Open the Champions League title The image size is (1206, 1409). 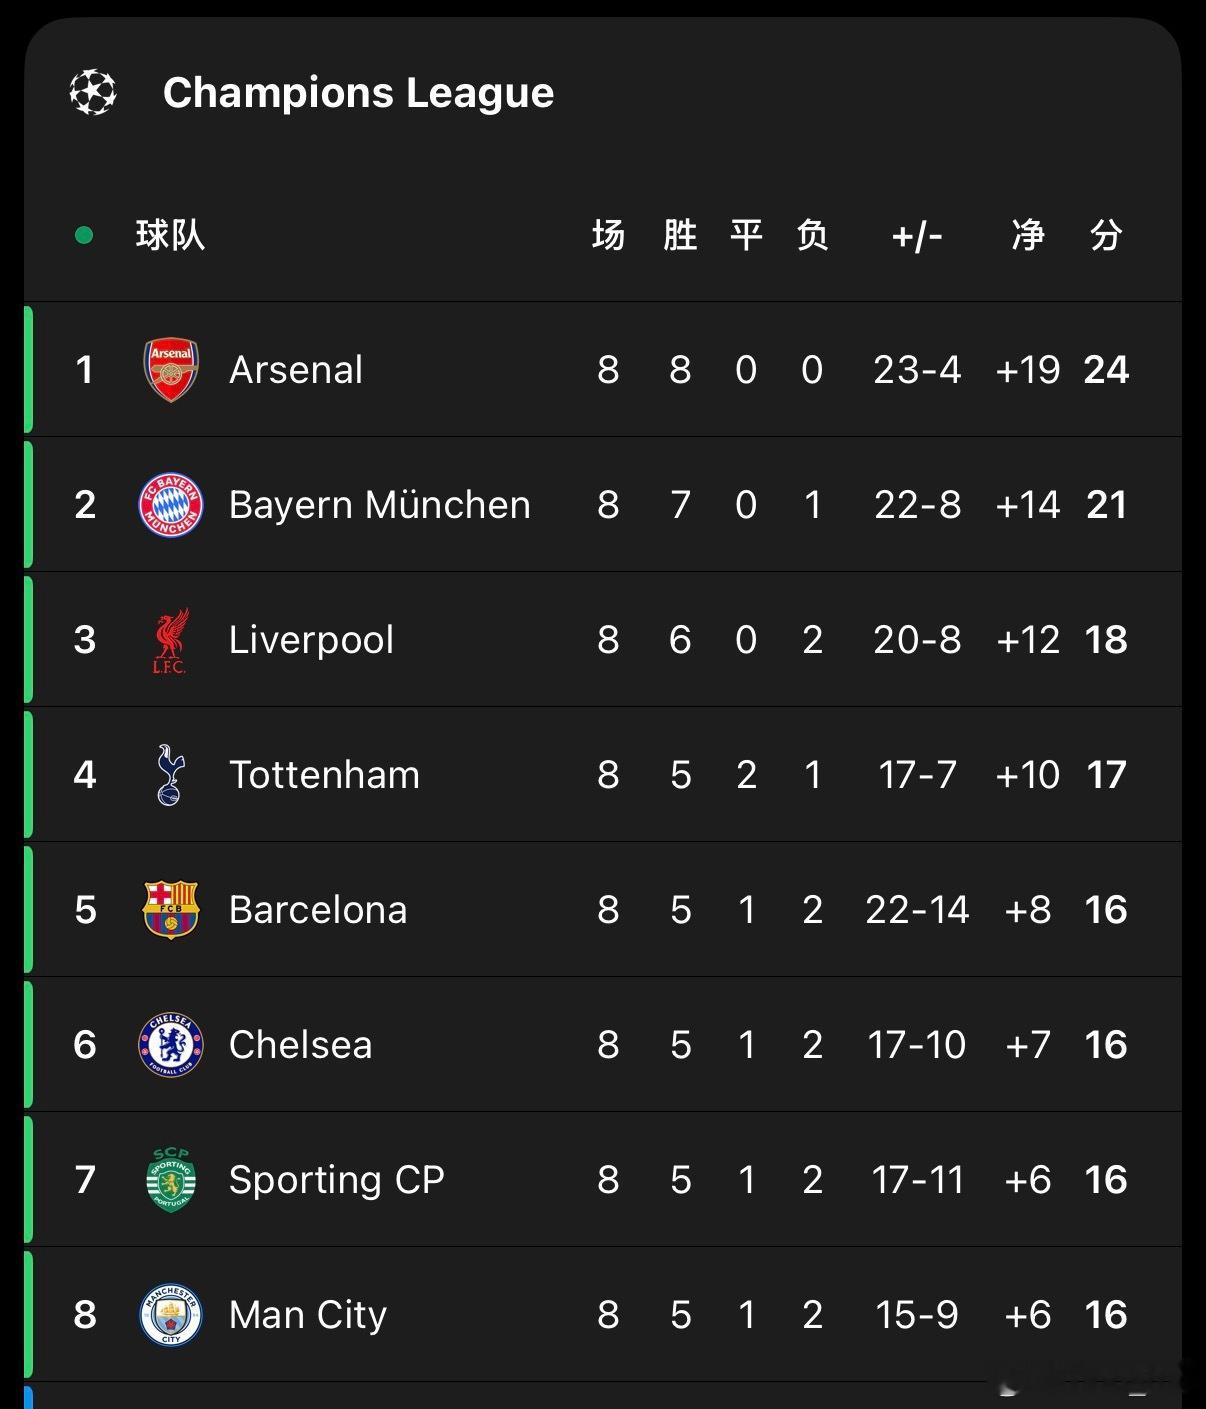click(358, 93)
